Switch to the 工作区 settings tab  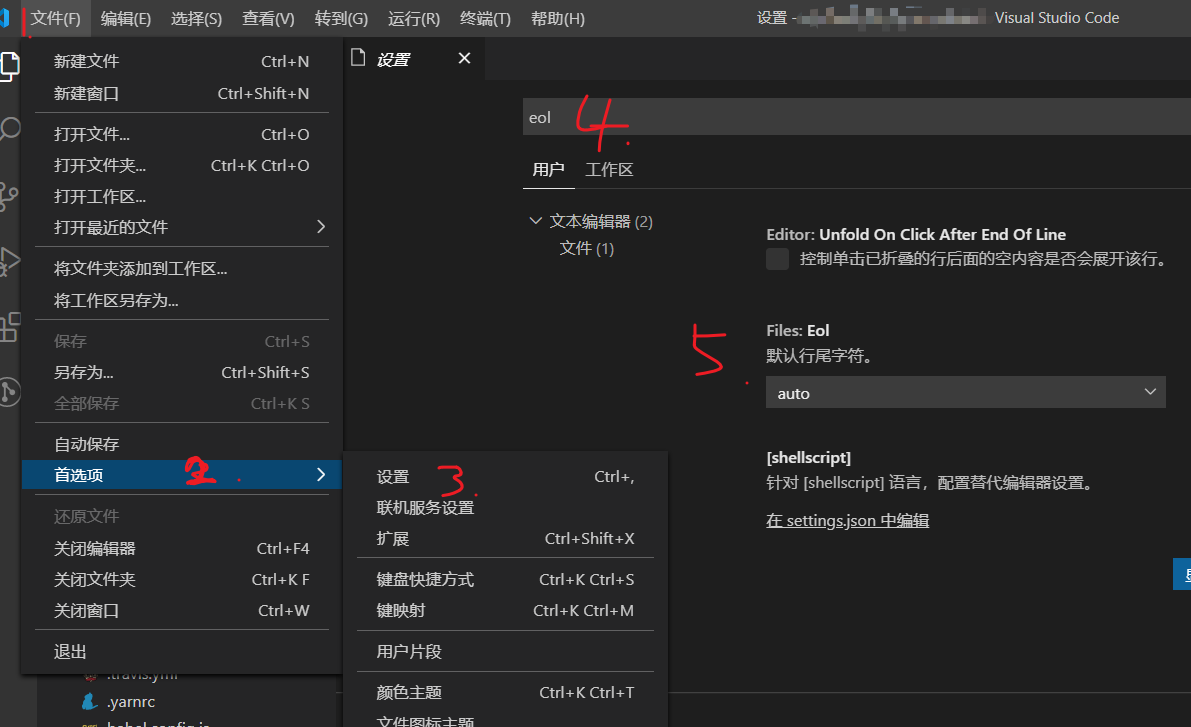(x=609, y=169)
